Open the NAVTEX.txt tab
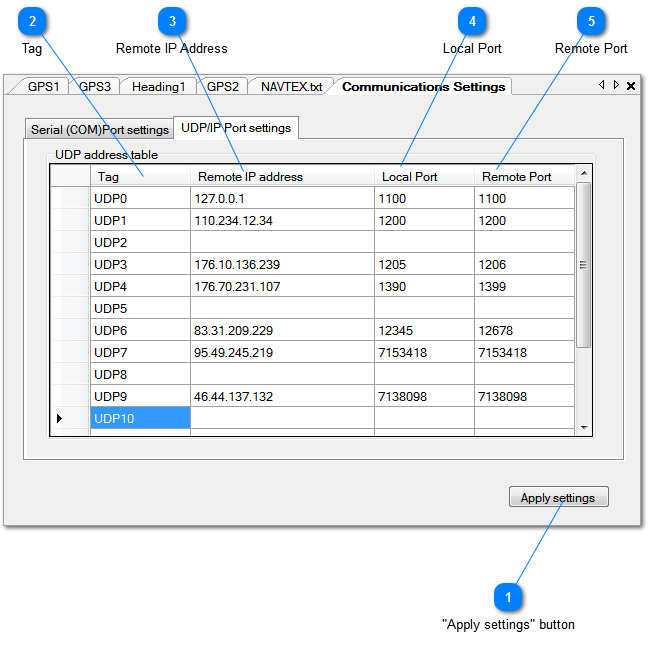649x648 pixels. tap(291, 86)
